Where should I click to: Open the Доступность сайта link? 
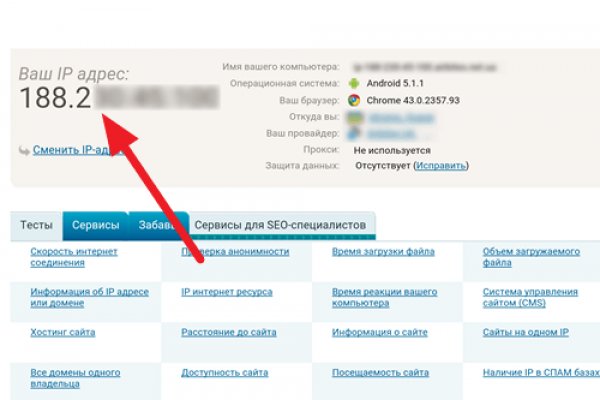(x=224, y=372)
